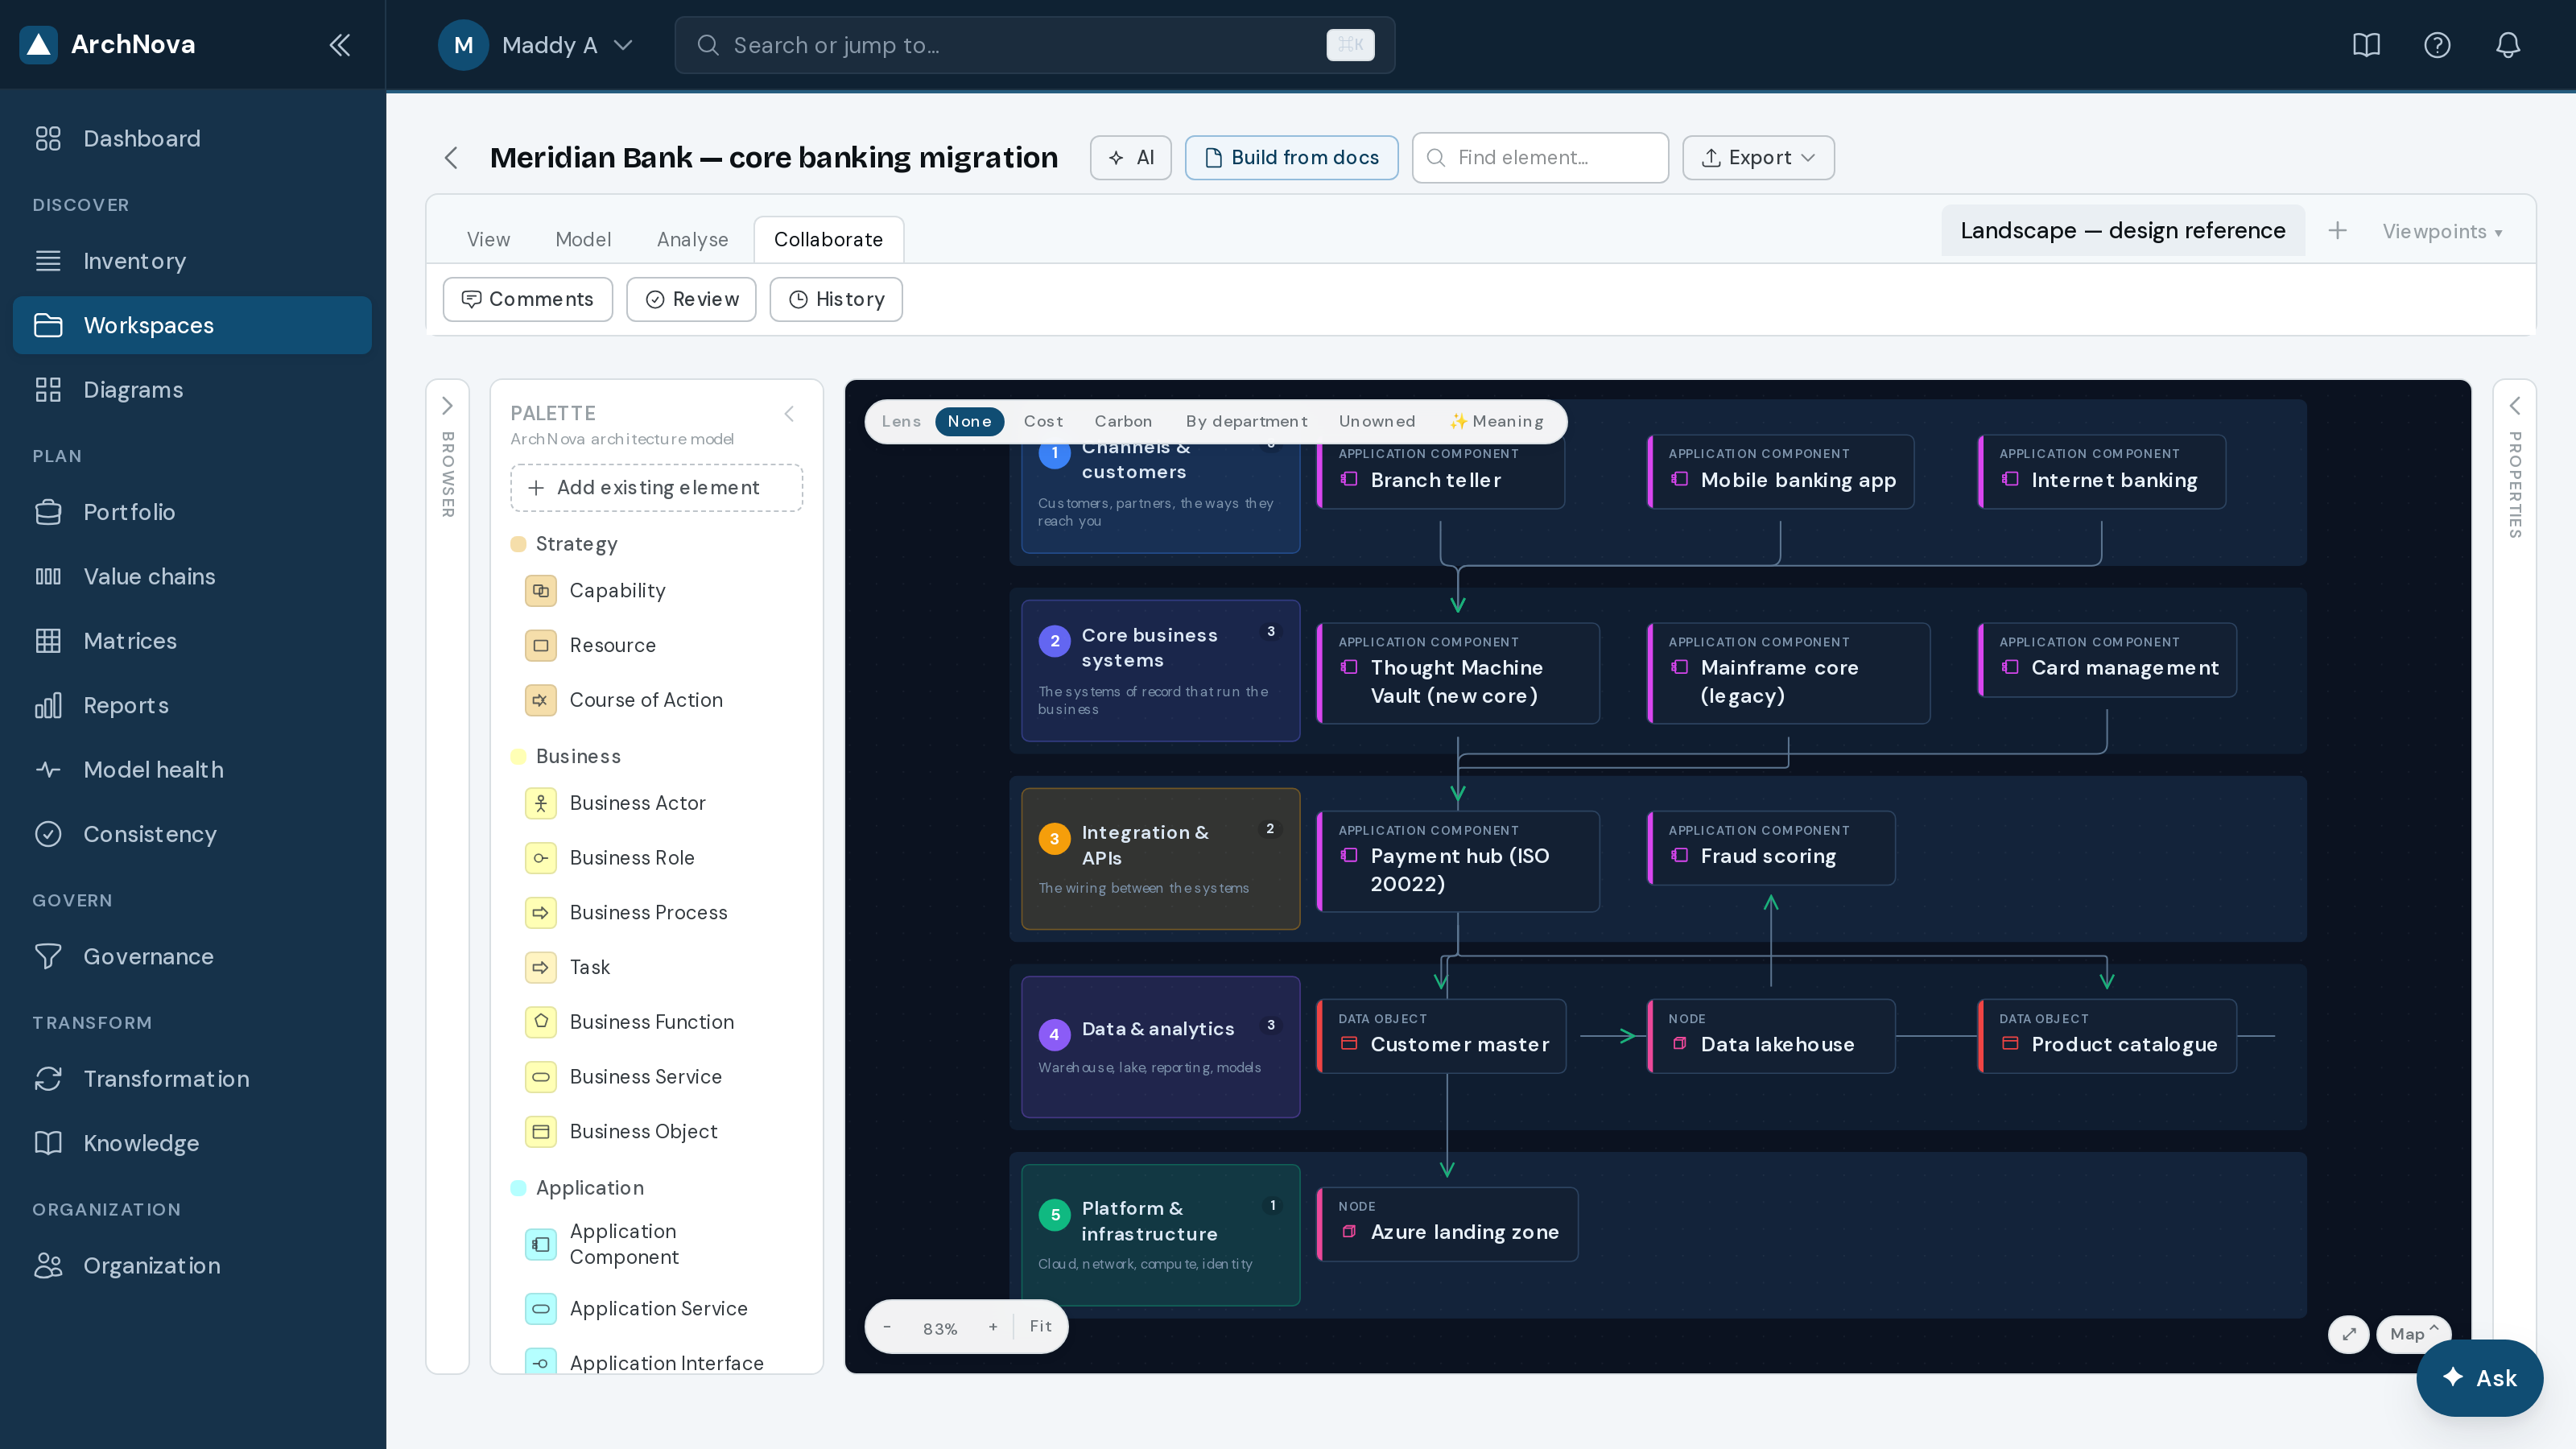The width and height of the screenshot is (2576, 1449).
Task: Click Build from docs button
Action: pyautogui.click(x=1291, y=158)
